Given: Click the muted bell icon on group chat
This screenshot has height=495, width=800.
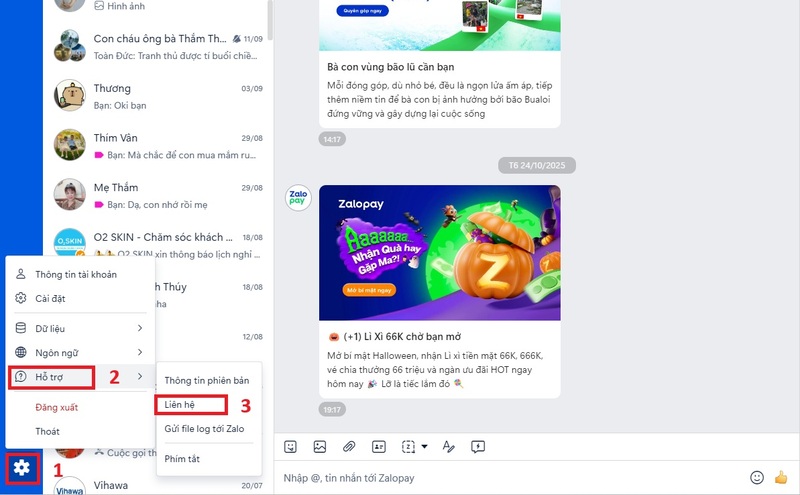Looking at the screenshot, I should 236,39.
